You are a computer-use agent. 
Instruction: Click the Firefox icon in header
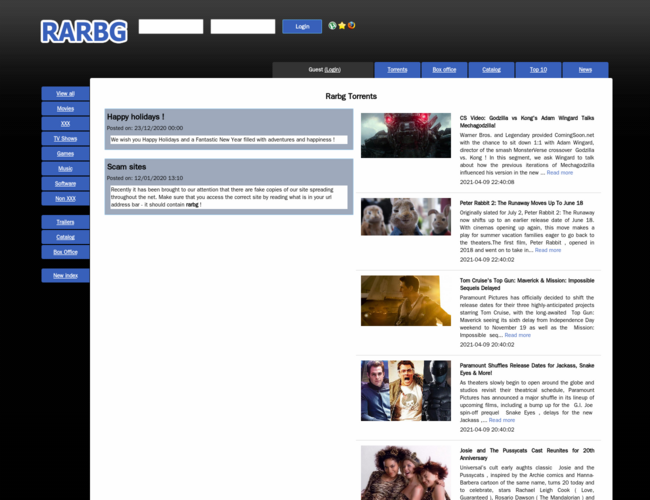(x=352, y=26)
